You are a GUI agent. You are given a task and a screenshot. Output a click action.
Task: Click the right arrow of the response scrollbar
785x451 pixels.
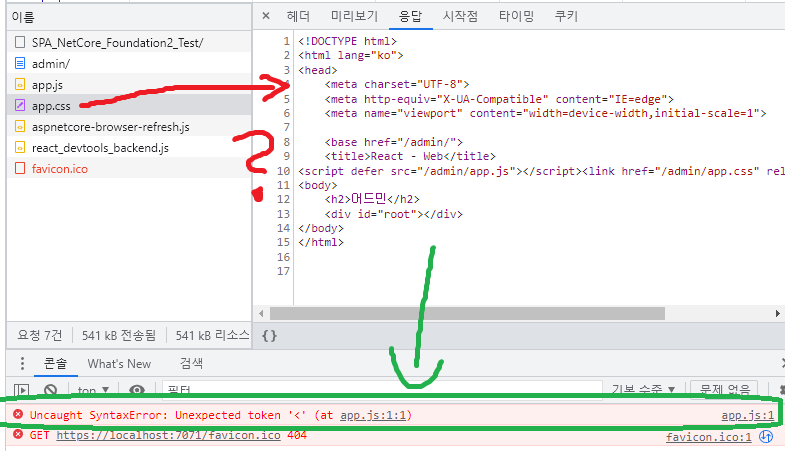click(x=777, y=313)
